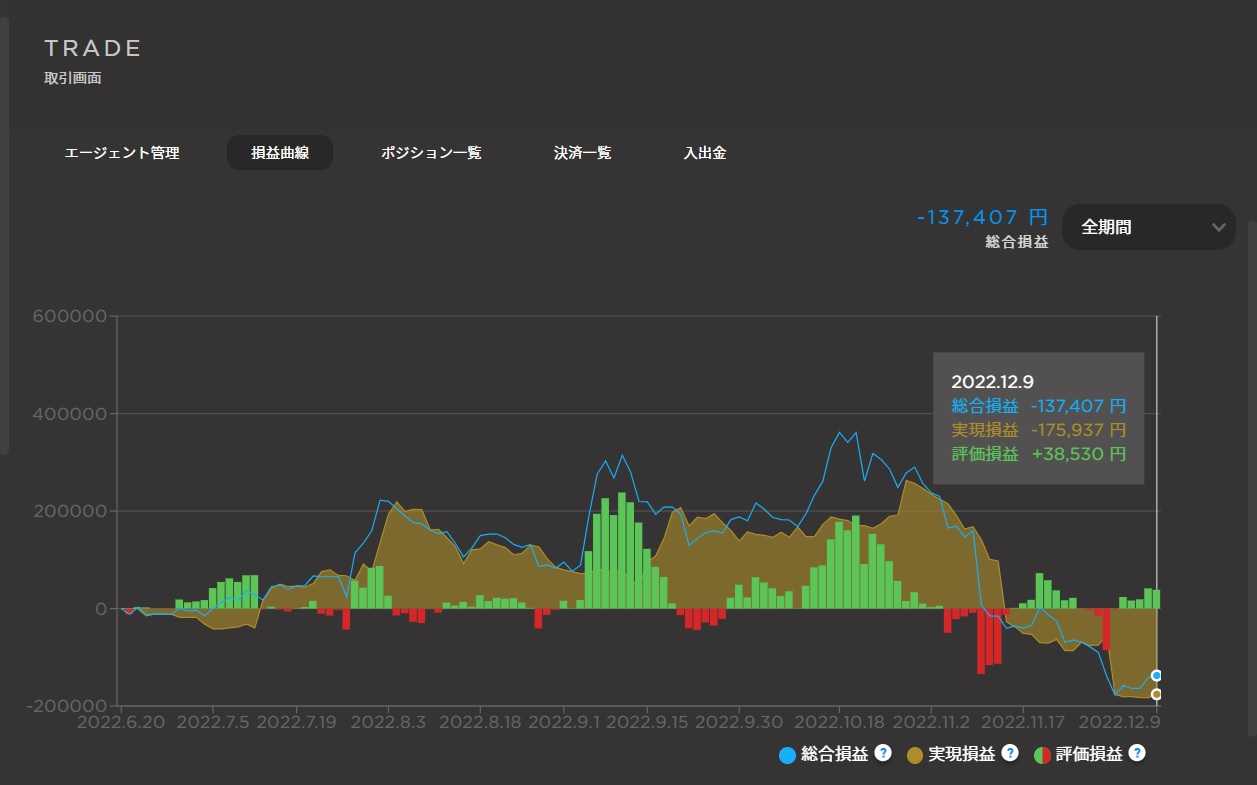Select the active 損益曲線 tab
The width and height of the screenshot is (1257, 785).
[x=279, y=153]
